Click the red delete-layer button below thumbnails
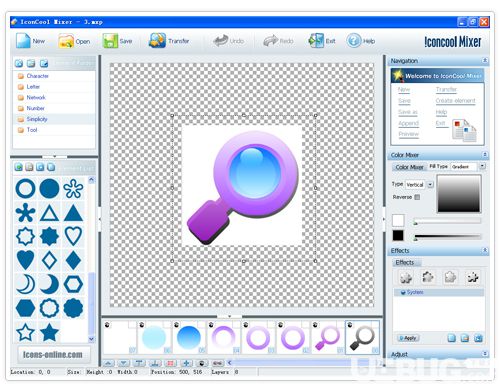The height and width of the screenshot is (392, 500). [170, 363]
